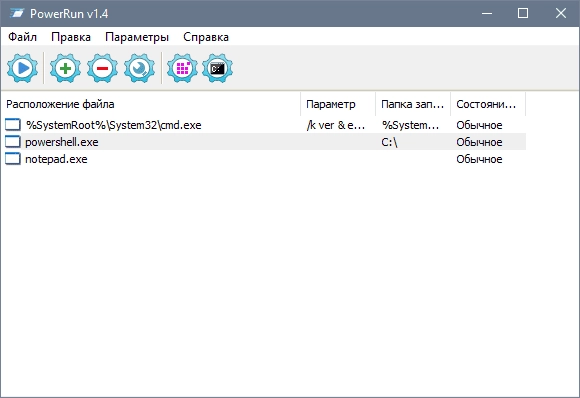Select the %SystemRoot%\System32\cmd.exe row
This screenshot has width=580, height=398.
click(264, 125)
